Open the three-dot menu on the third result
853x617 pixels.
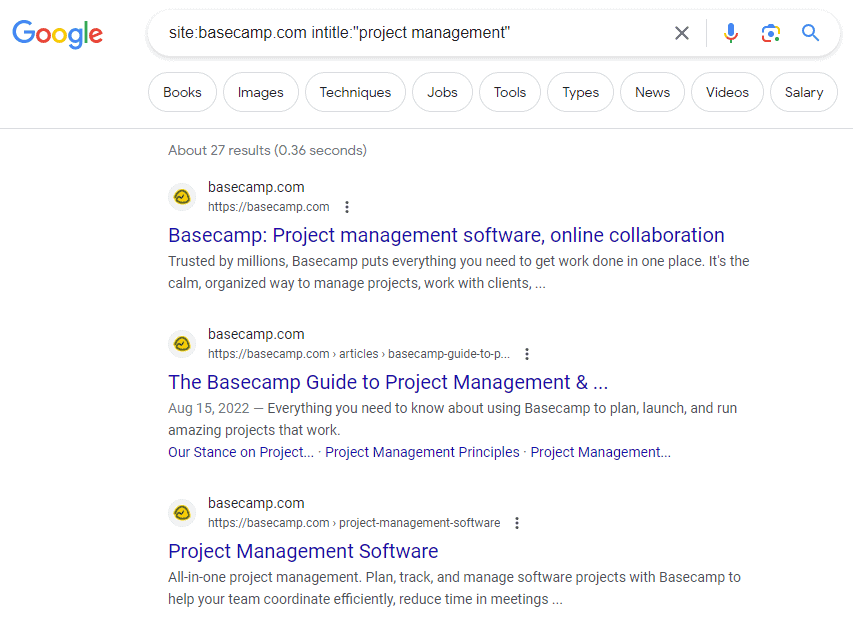tap(517, 522)
